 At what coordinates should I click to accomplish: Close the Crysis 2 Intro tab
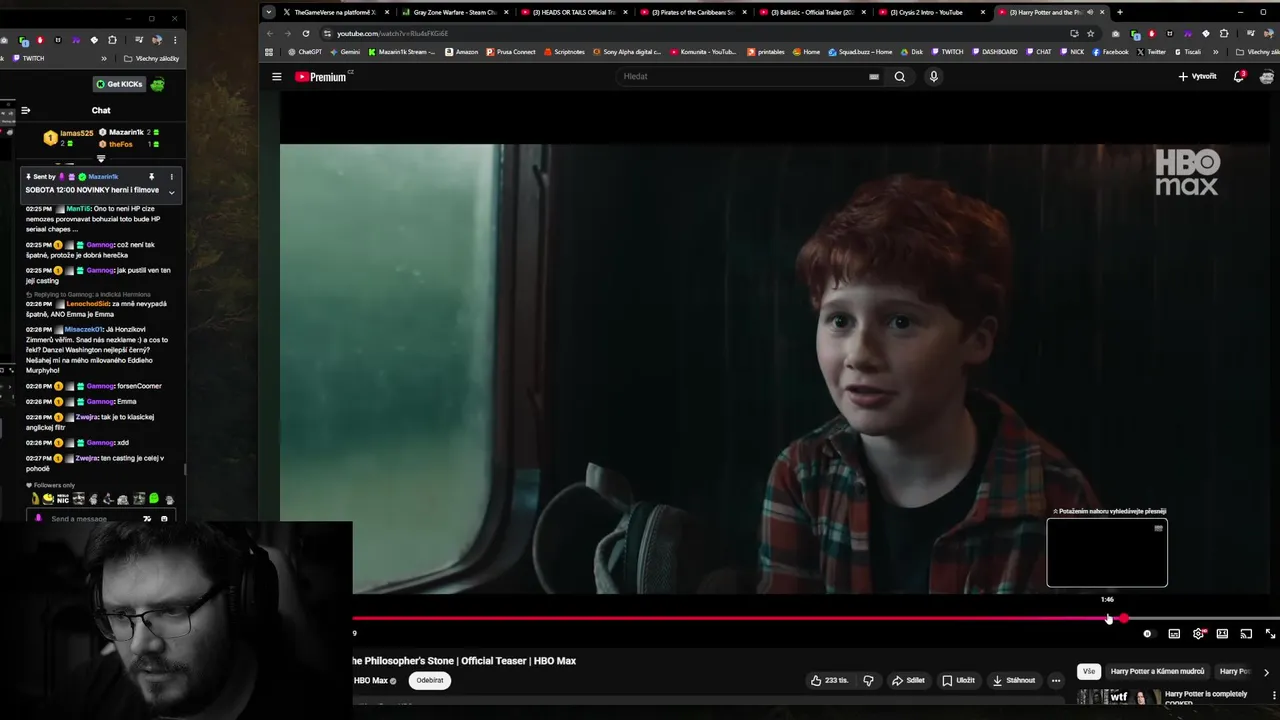983,12
